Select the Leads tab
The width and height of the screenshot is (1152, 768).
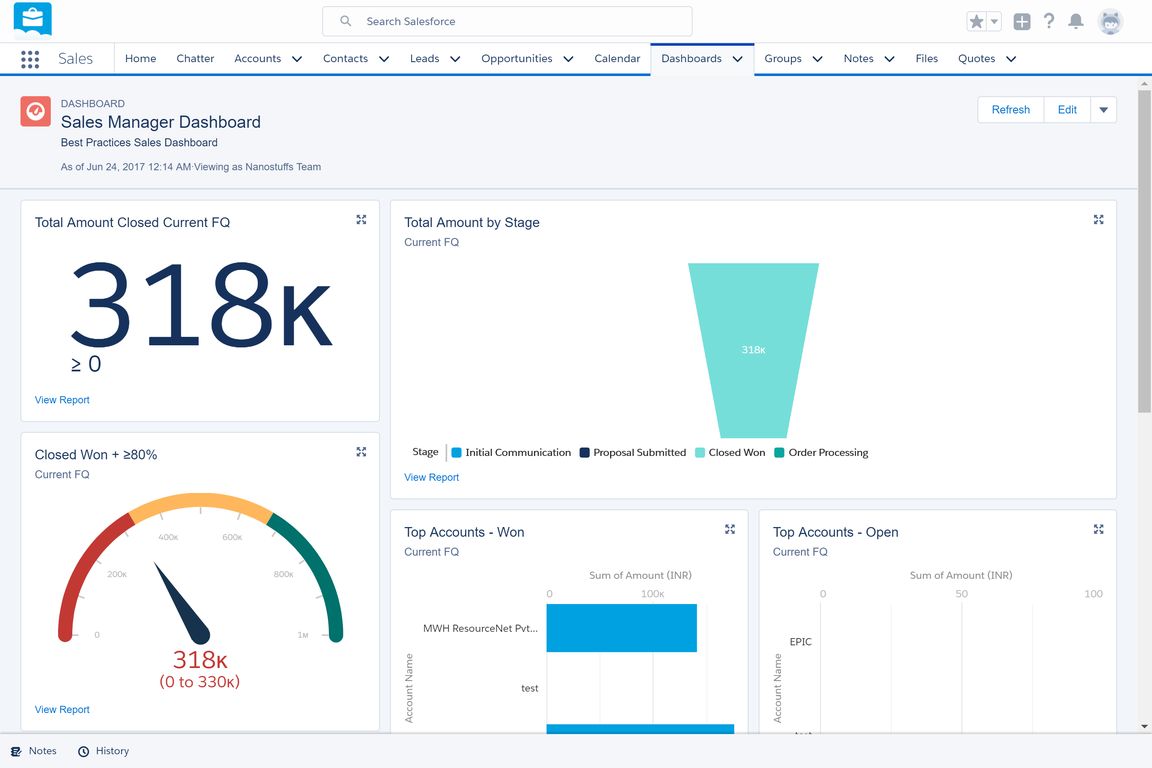(x=425, y=59)
